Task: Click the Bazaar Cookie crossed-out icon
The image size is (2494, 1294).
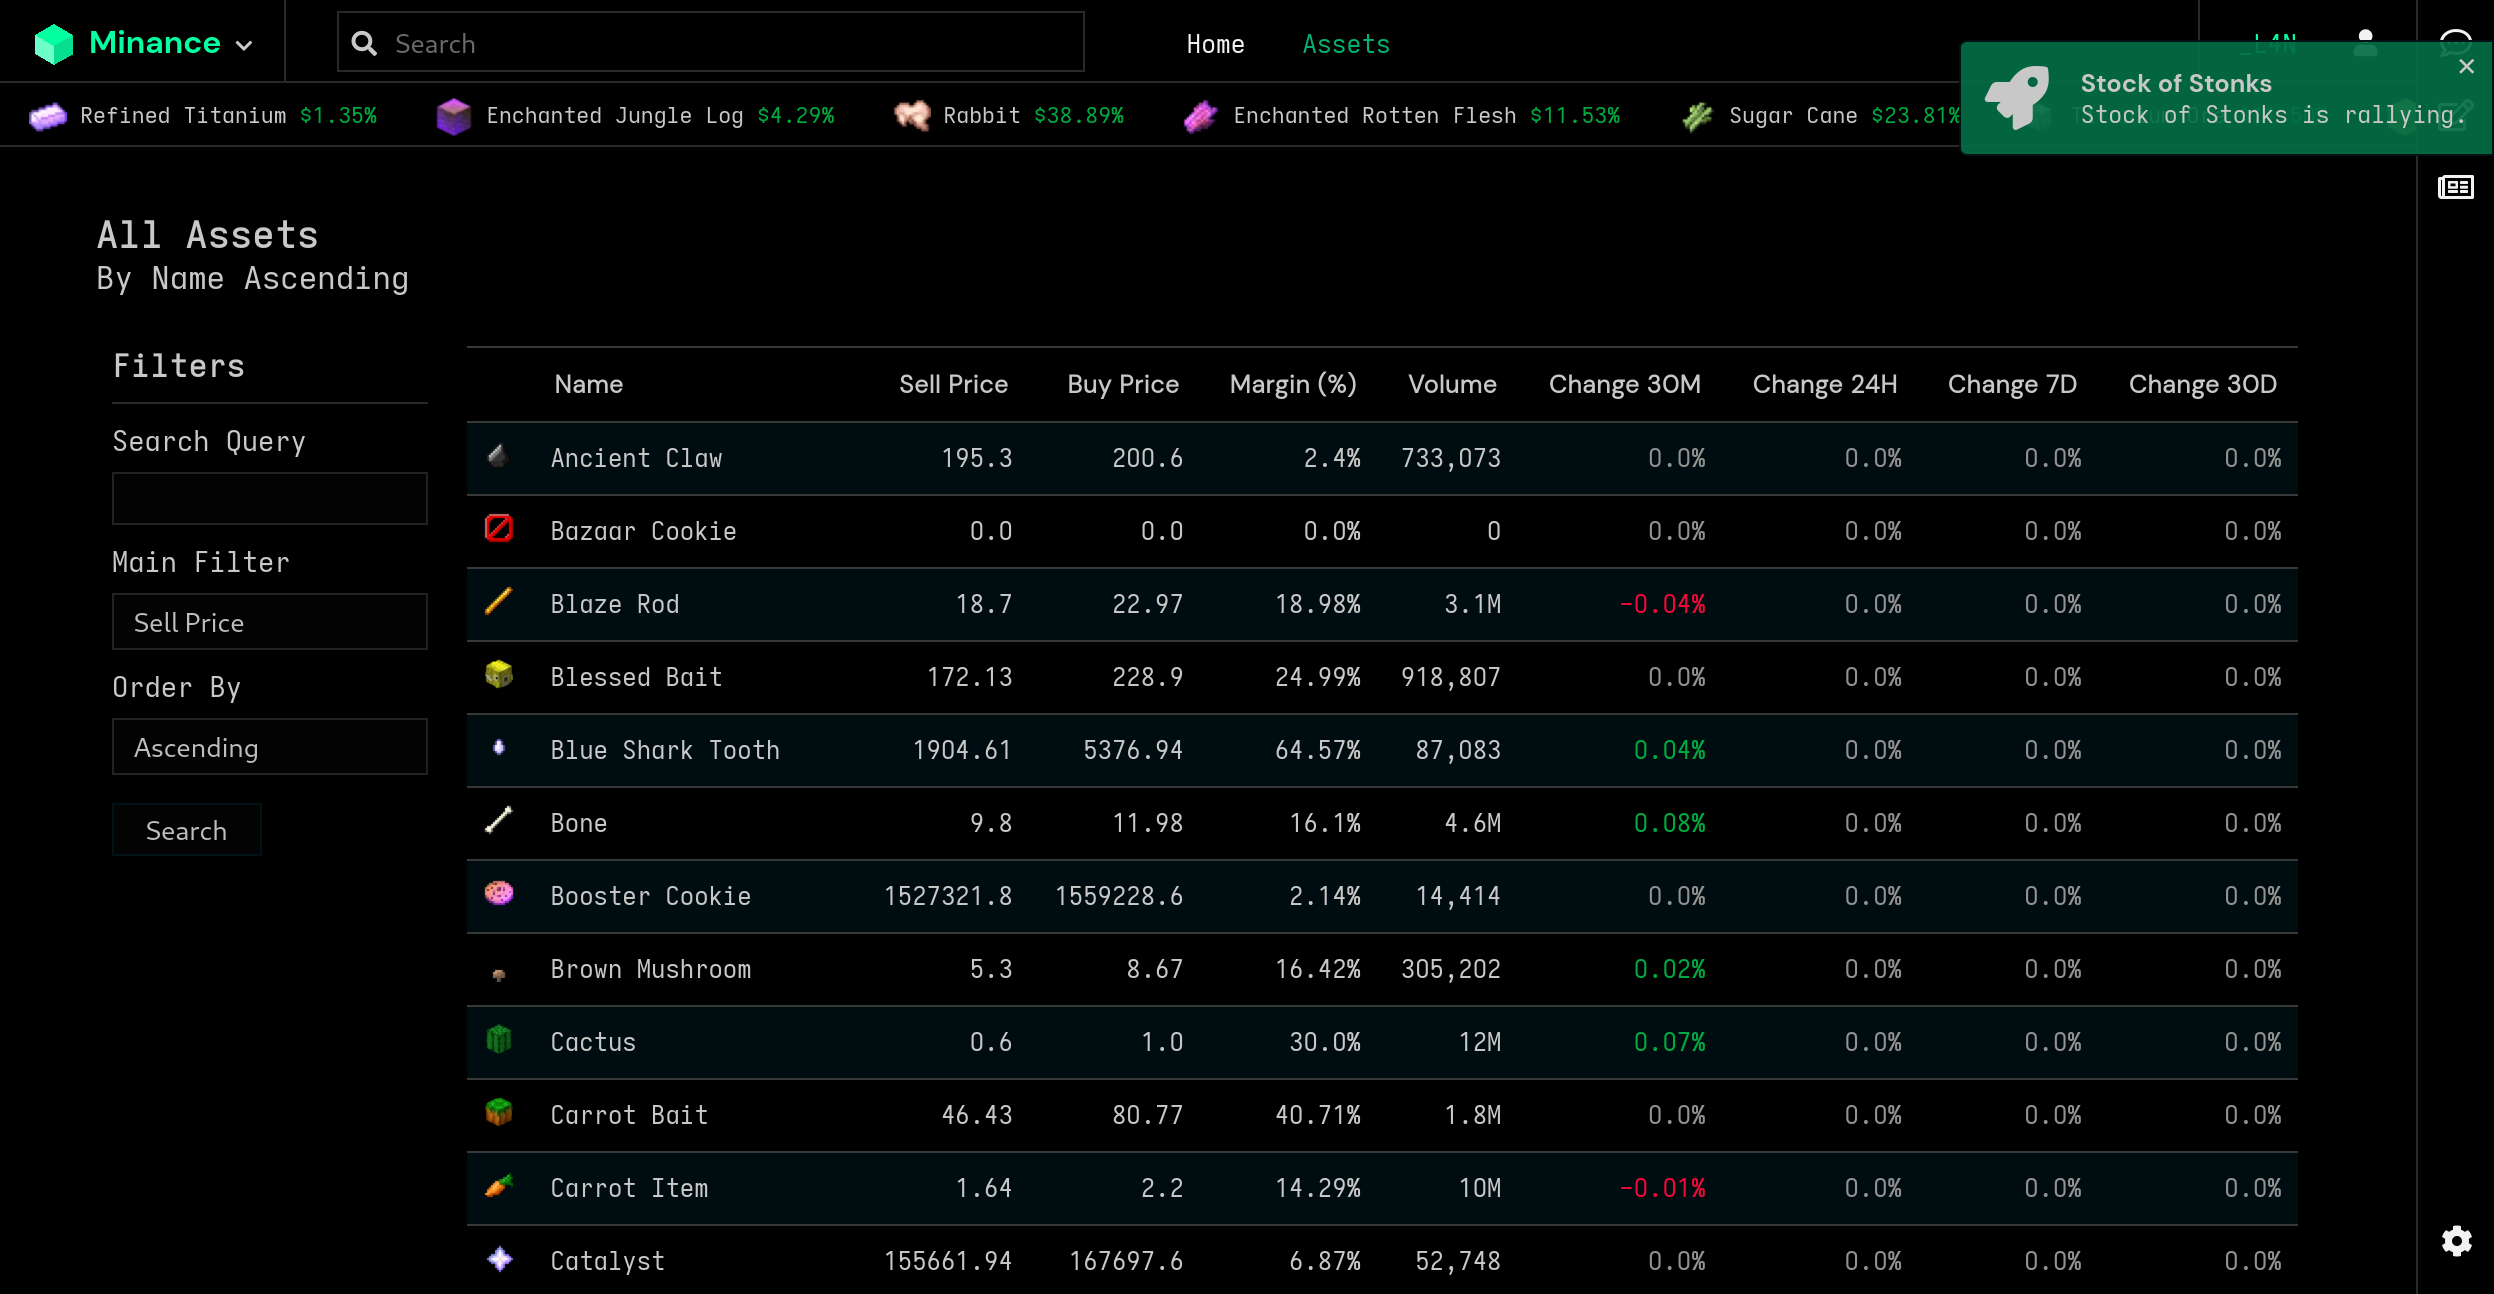Action: click(499, 528)
